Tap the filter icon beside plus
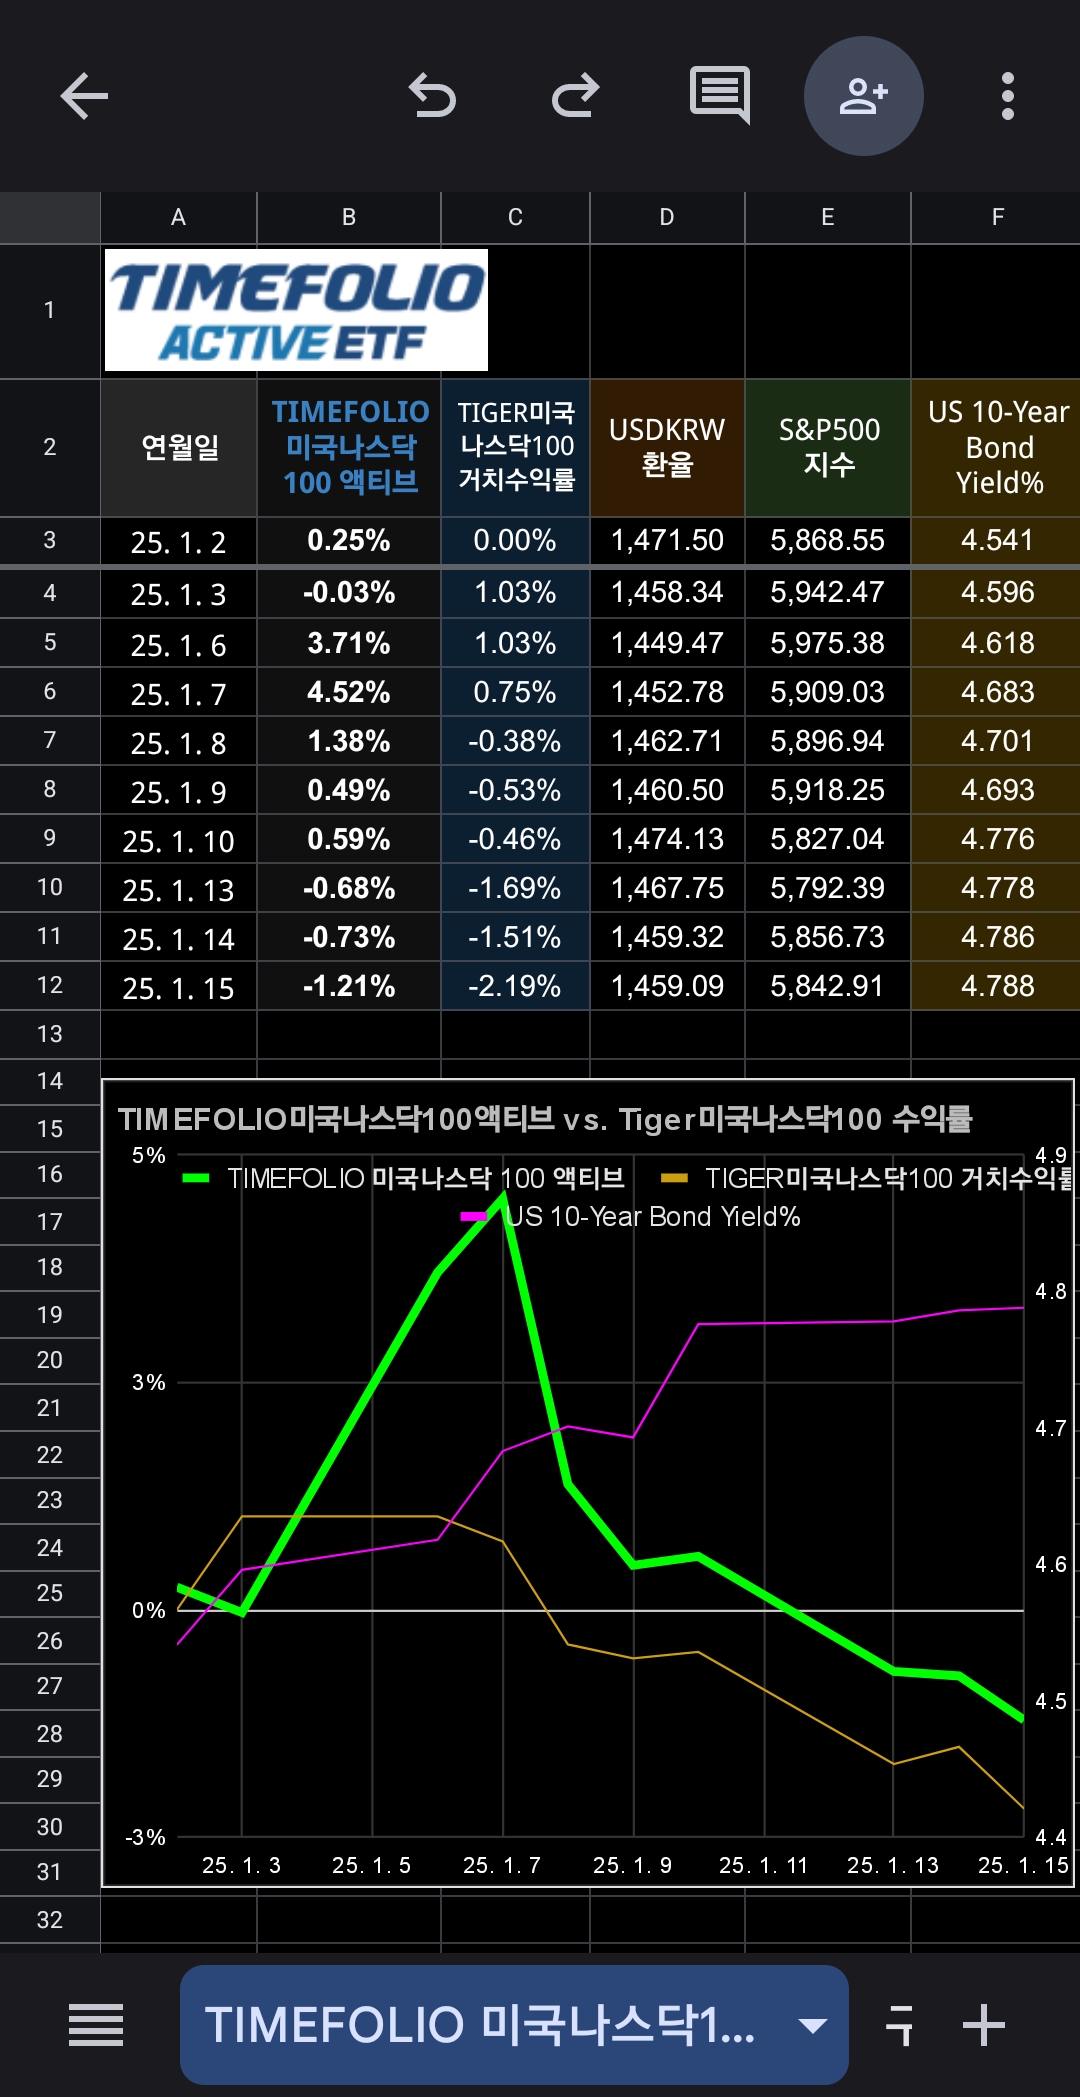This screenshot has height=2097, width=1080. [900, 2025]
